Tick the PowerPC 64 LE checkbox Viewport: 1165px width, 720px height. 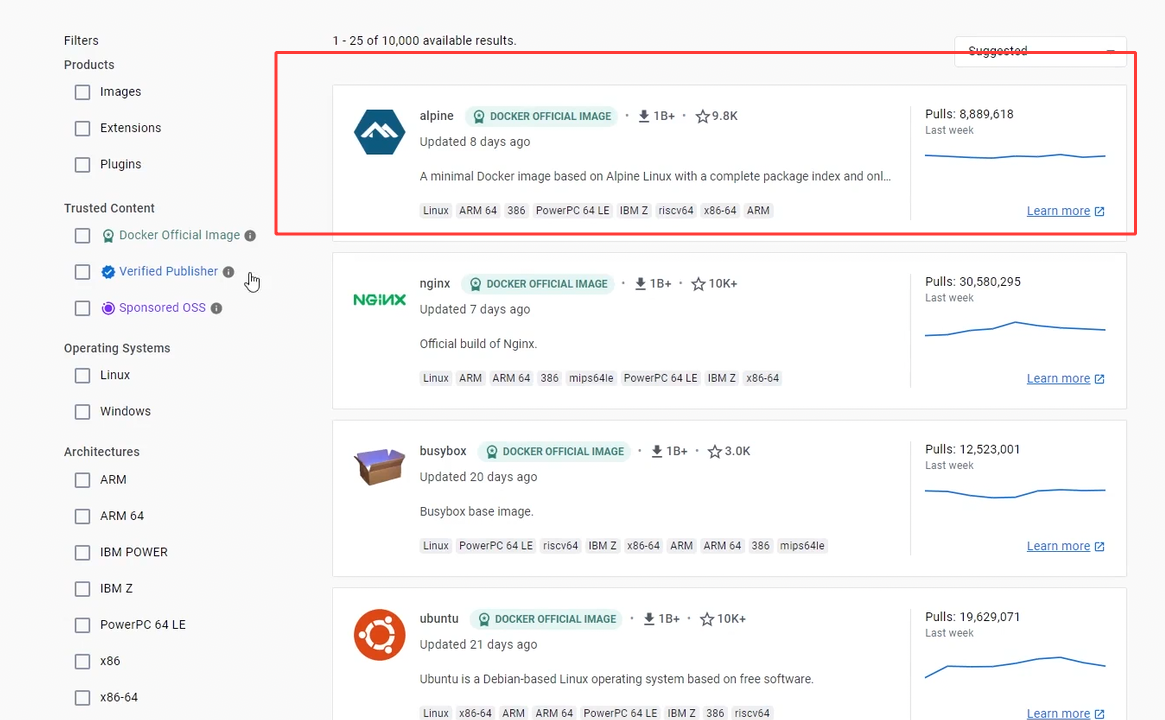tap(82, 626)
